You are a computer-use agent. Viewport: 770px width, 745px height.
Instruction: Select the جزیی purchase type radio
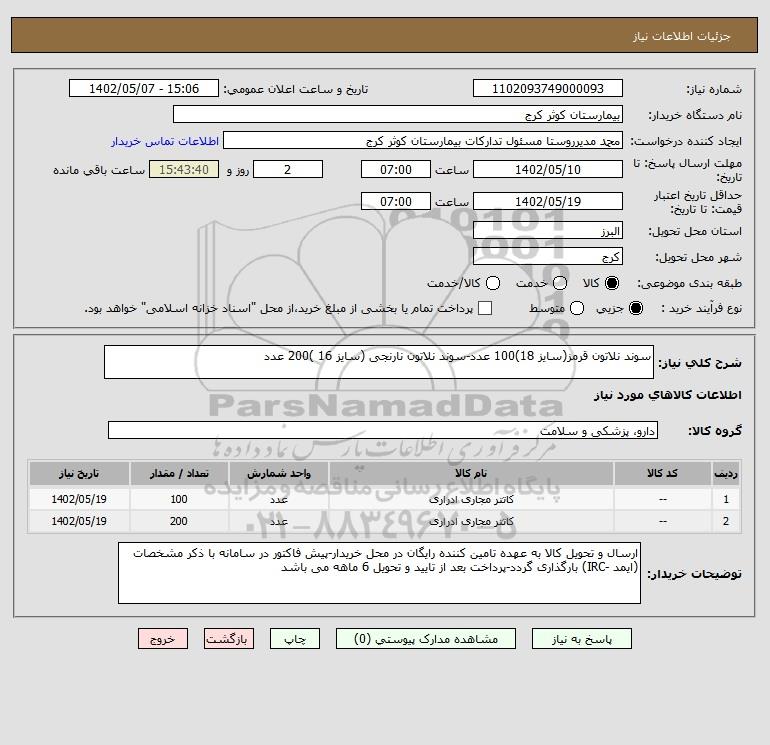[635, 308]
